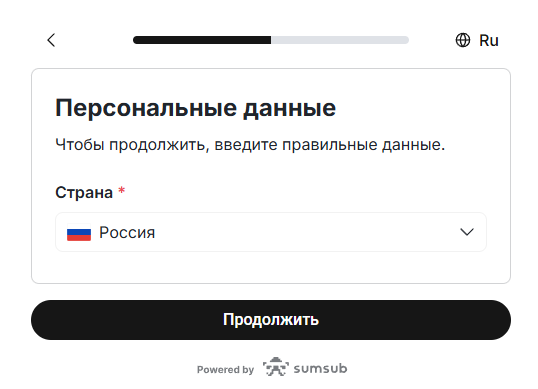Expand the country list with the chevron arrow
Screen dimensions: 538x389
(x=467, y=232)
